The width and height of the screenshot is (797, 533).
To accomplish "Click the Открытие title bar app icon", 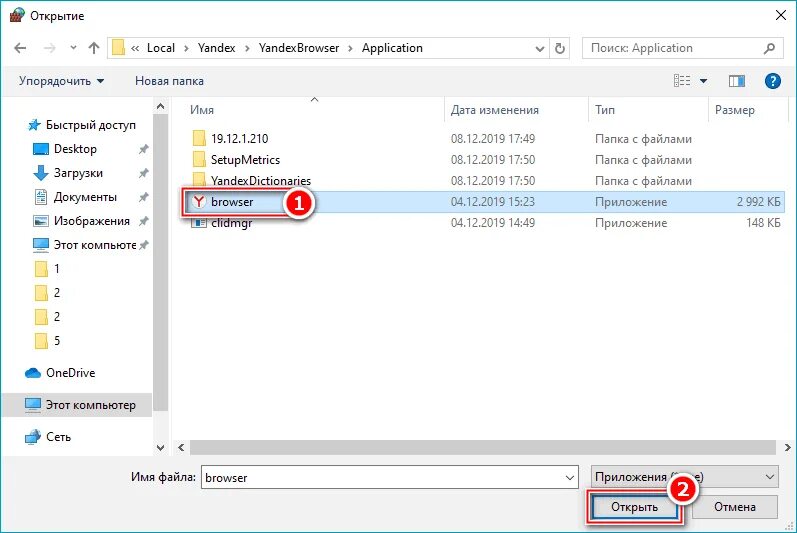I will tap(17, 15).
